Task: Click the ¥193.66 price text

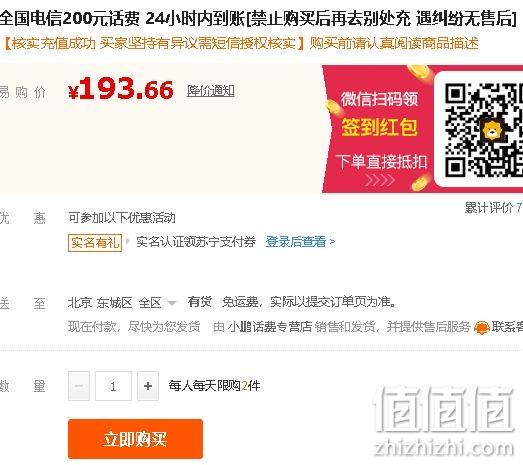Action: click(x=120, y=89)
